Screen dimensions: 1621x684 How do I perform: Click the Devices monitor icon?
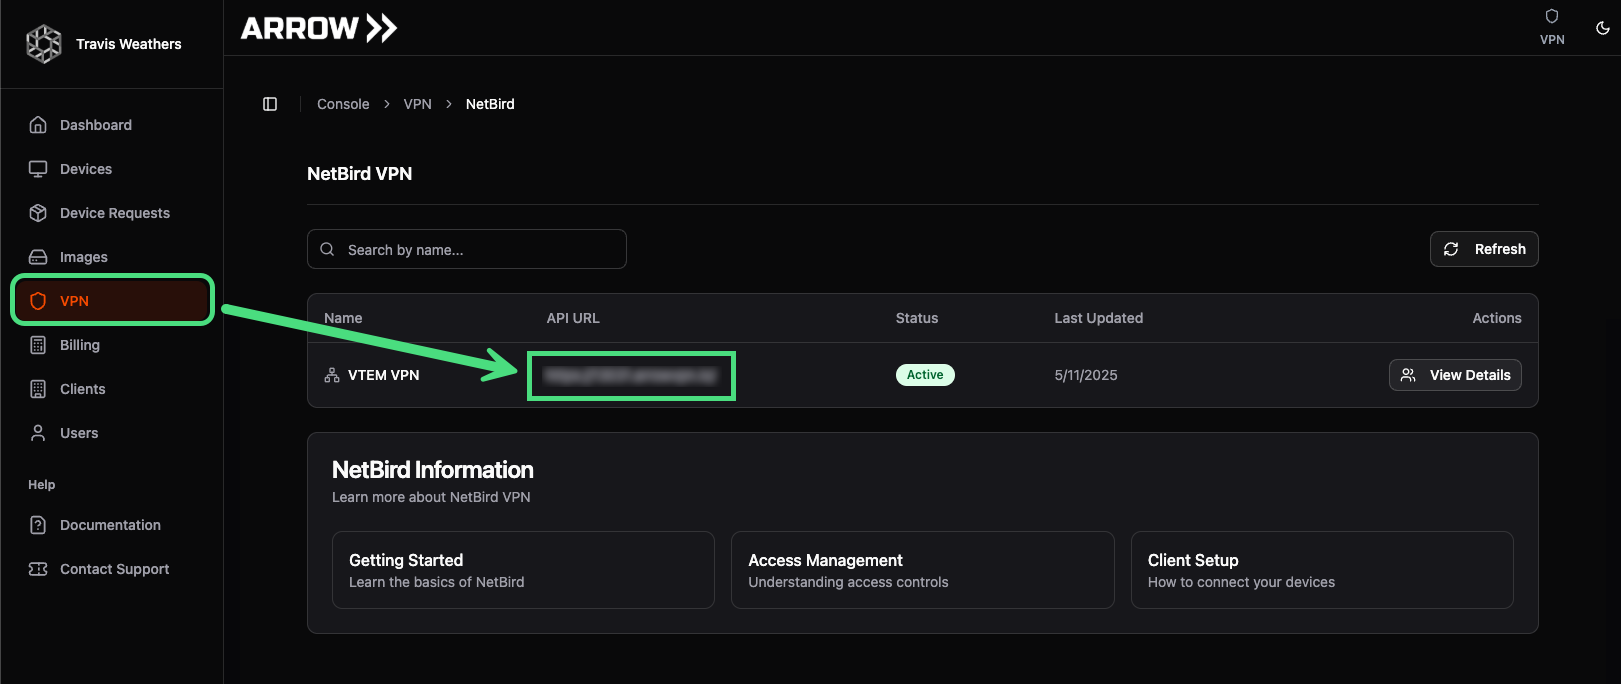[38, 169]
